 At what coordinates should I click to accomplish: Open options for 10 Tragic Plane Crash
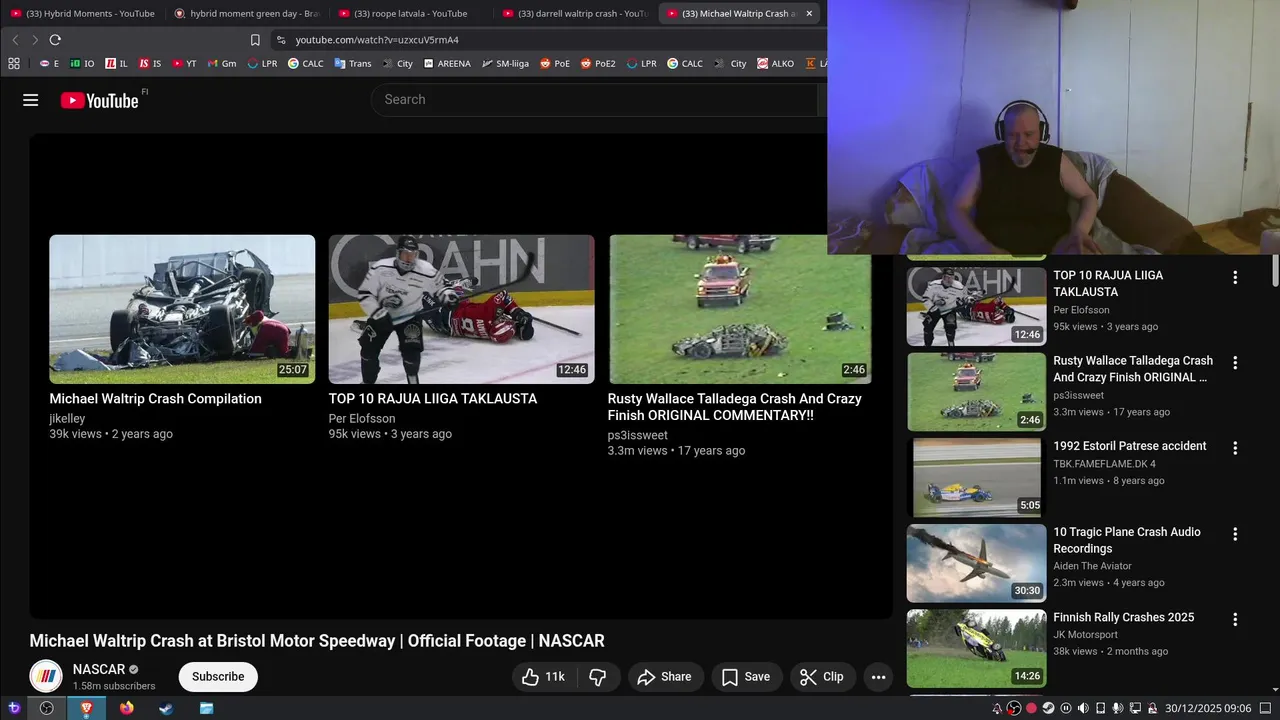(x=1235, y=534)
